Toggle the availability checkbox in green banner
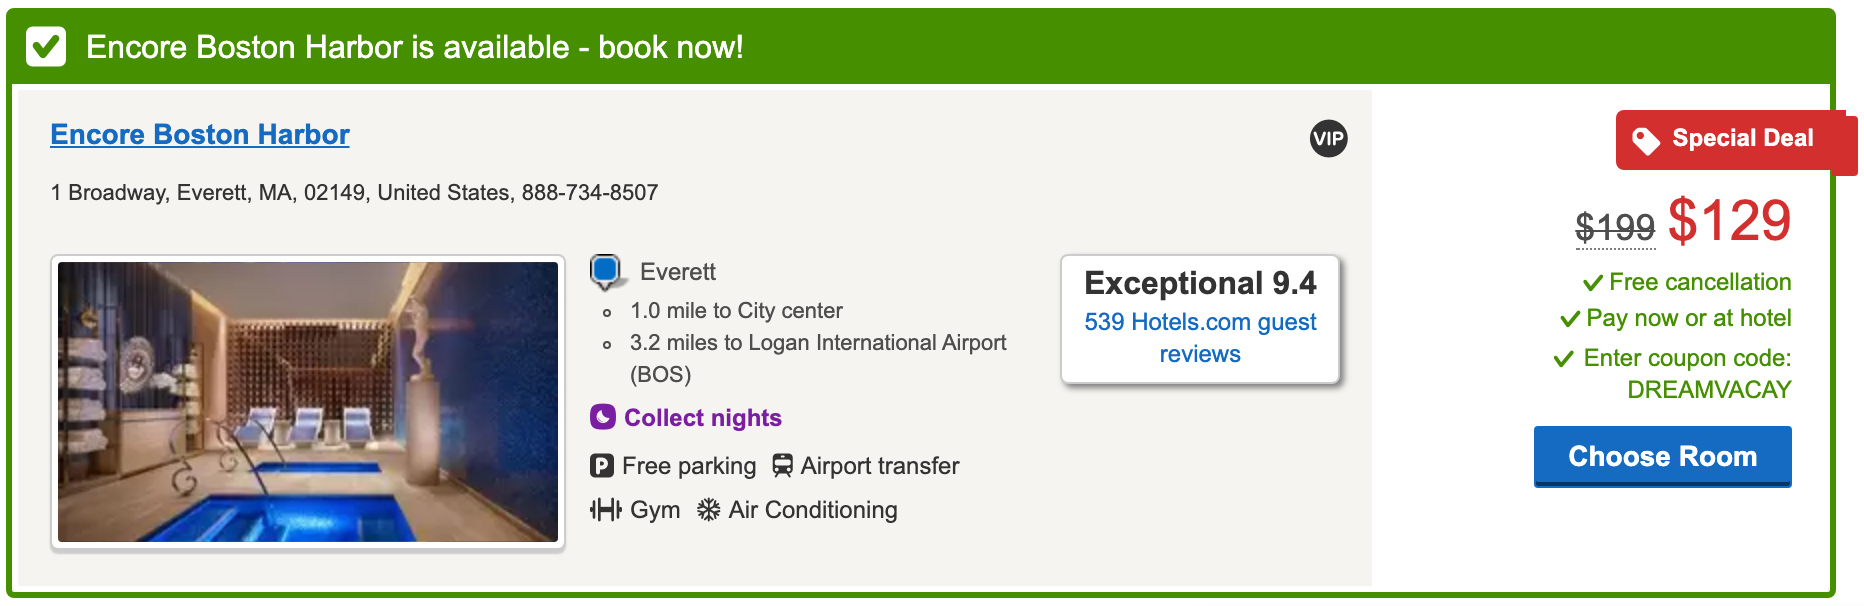Image resolution: width=1864 pixels, height=606 pixels. pos(46,47)
